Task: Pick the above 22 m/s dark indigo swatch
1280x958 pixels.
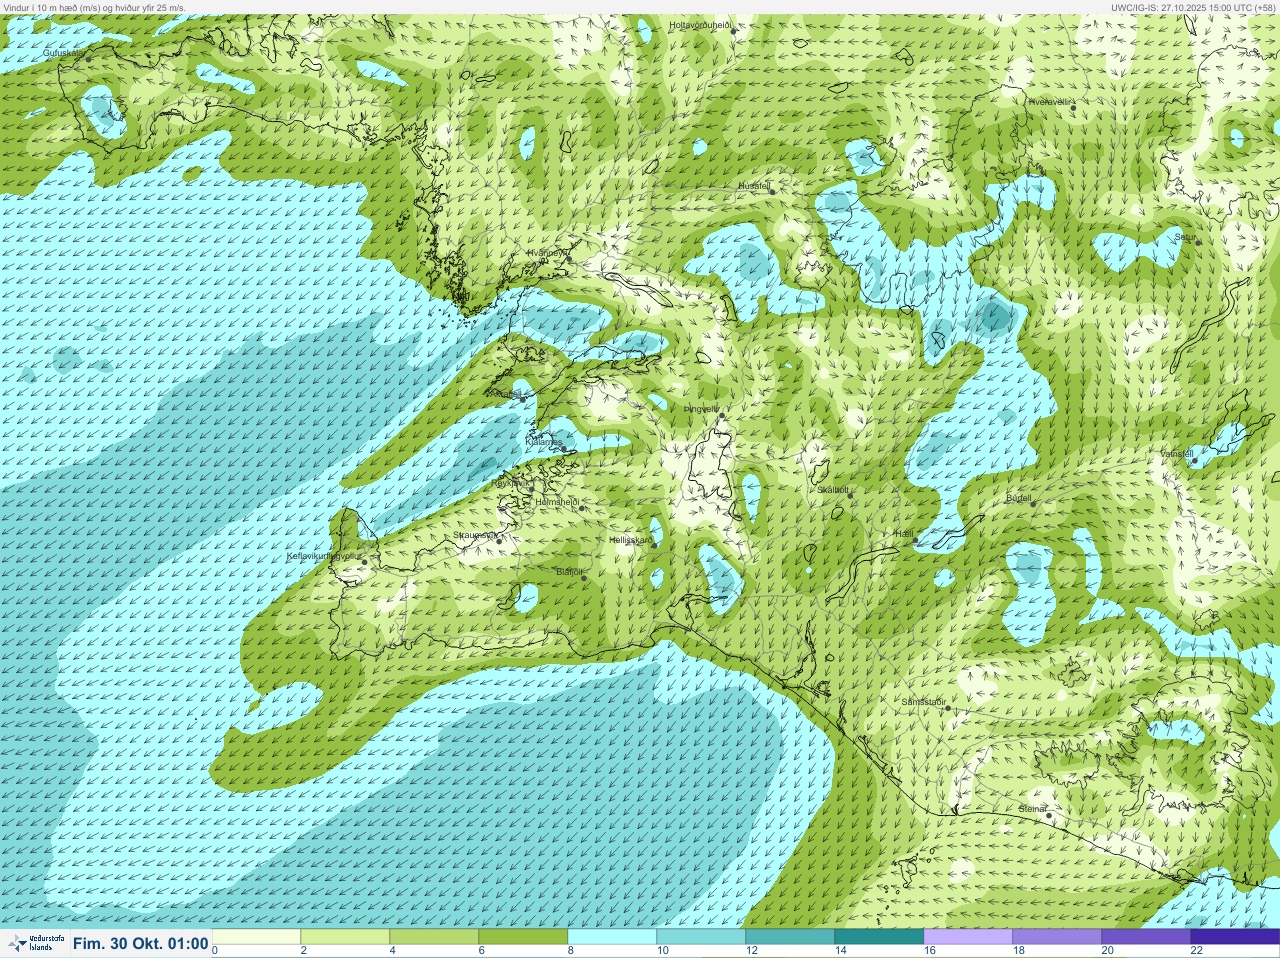Action: click(x=1235, y=937)
